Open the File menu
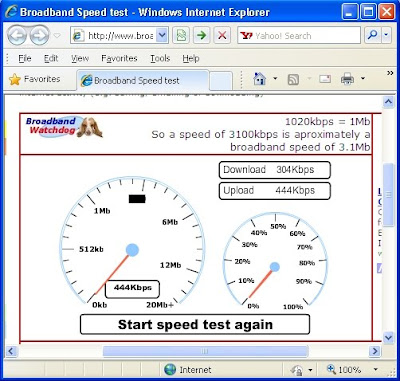 coord(25,58)
